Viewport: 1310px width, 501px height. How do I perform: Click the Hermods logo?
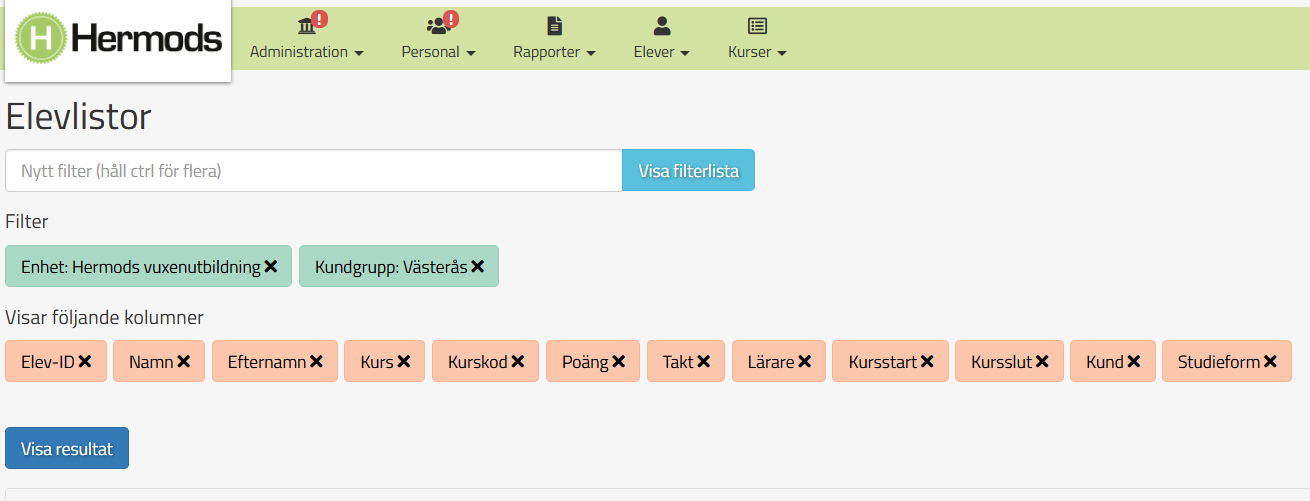[118, 39]
